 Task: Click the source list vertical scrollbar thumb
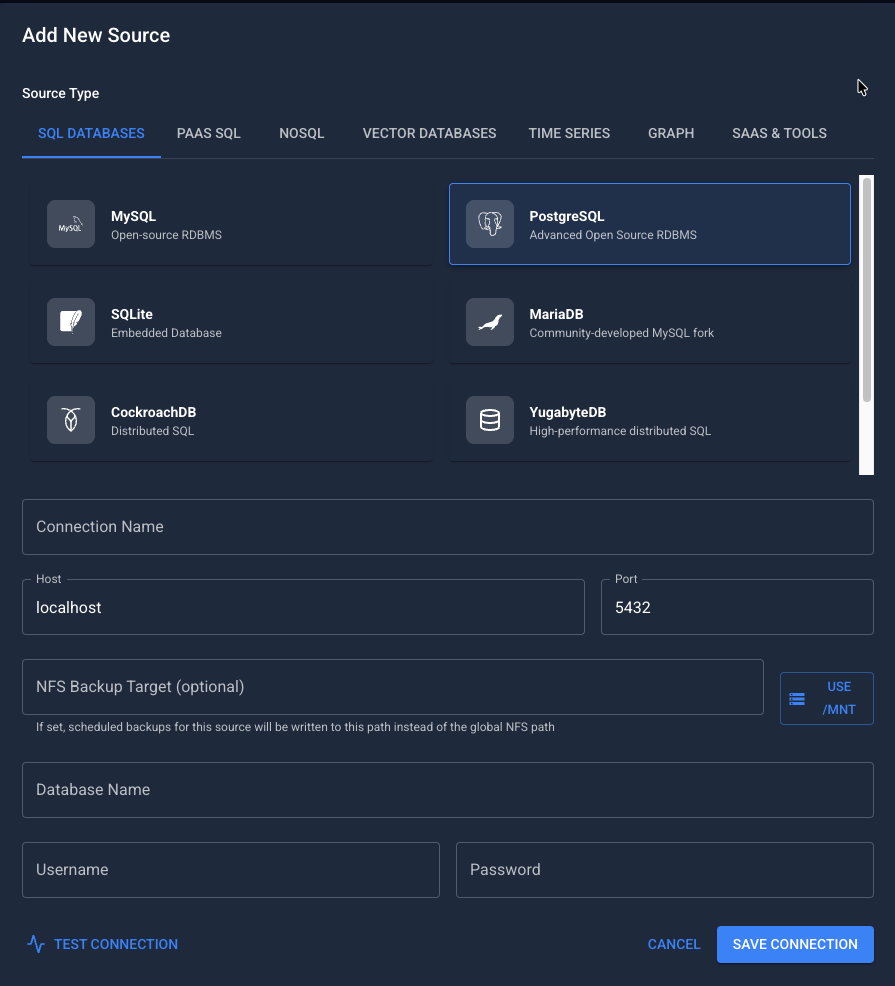click(867, 290)
